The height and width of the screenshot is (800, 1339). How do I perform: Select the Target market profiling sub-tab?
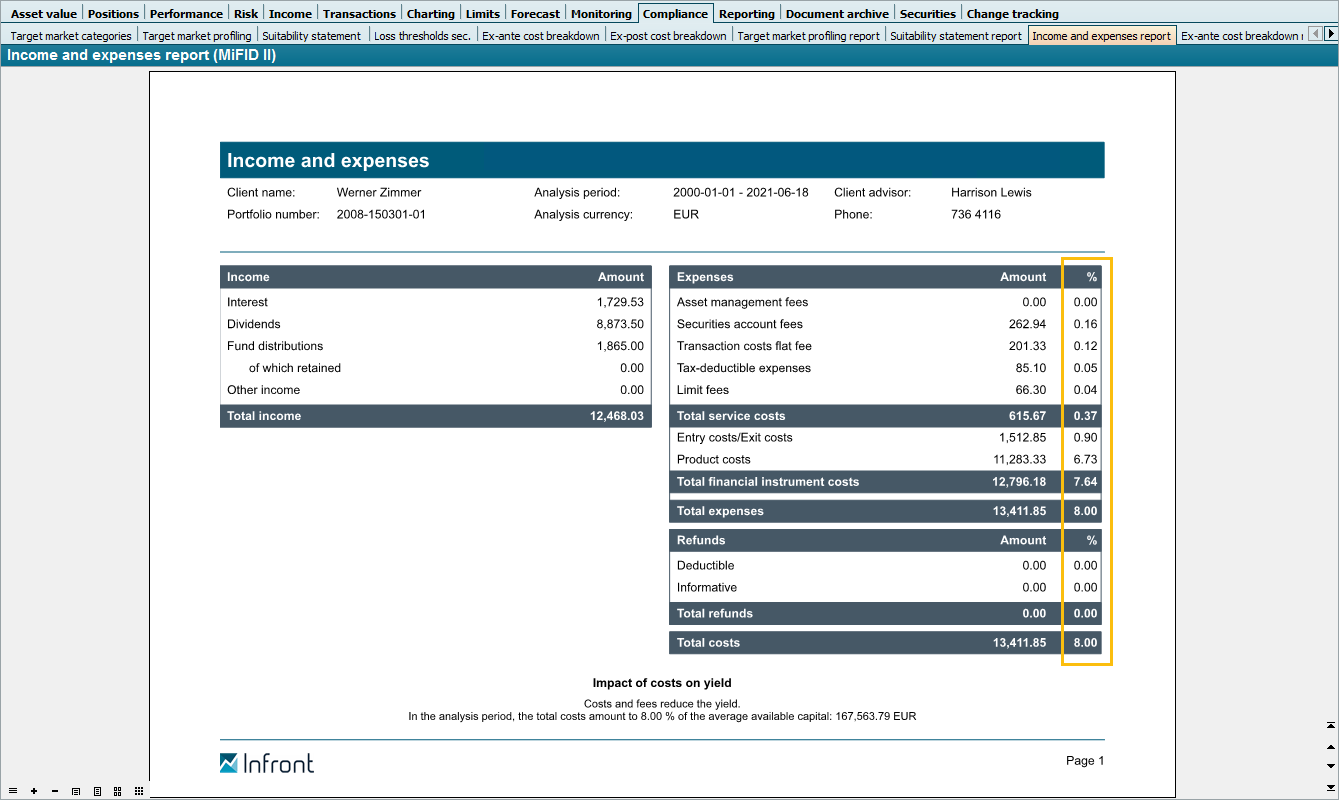click(197, 36)
